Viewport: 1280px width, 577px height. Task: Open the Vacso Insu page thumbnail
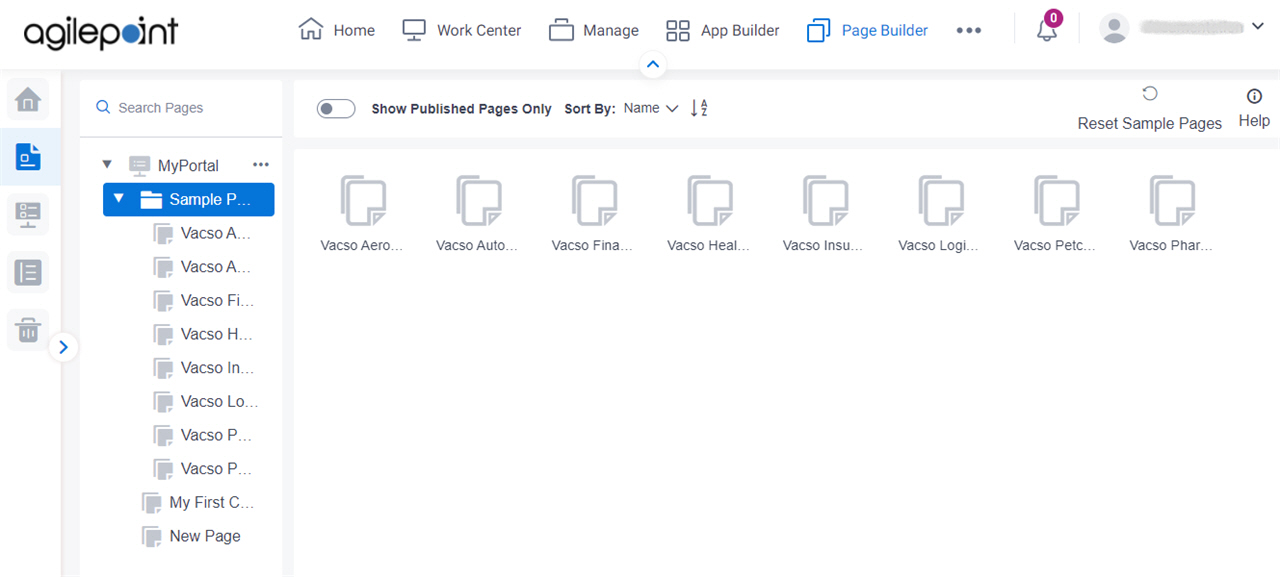pyautogui.click(x=825, y=200)
